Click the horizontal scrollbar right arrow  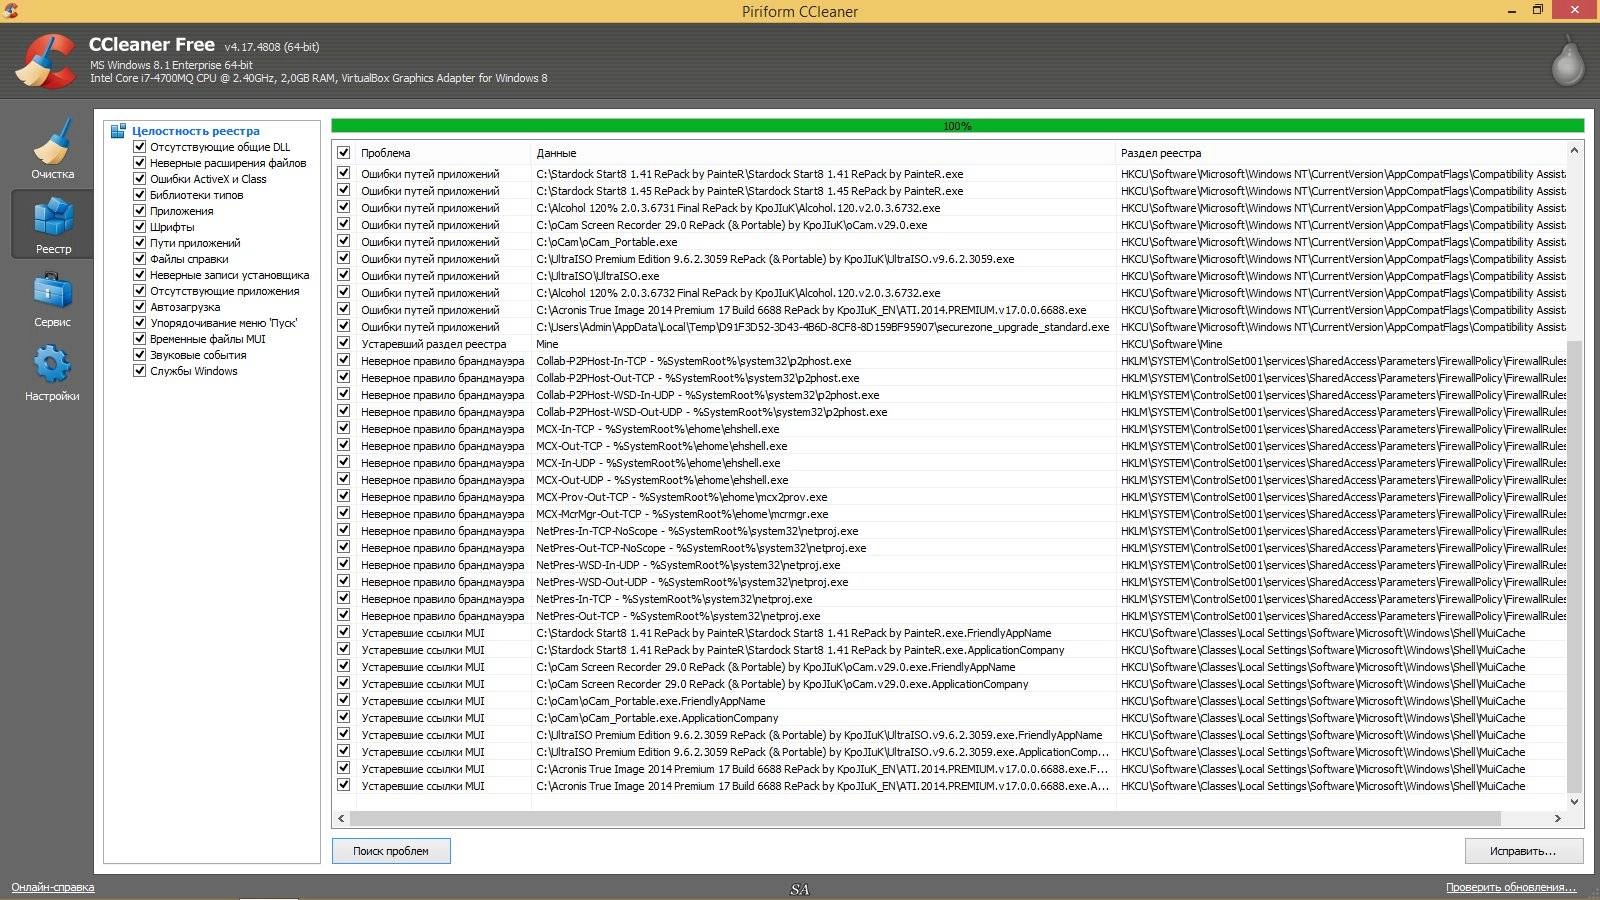(1557, 818)
